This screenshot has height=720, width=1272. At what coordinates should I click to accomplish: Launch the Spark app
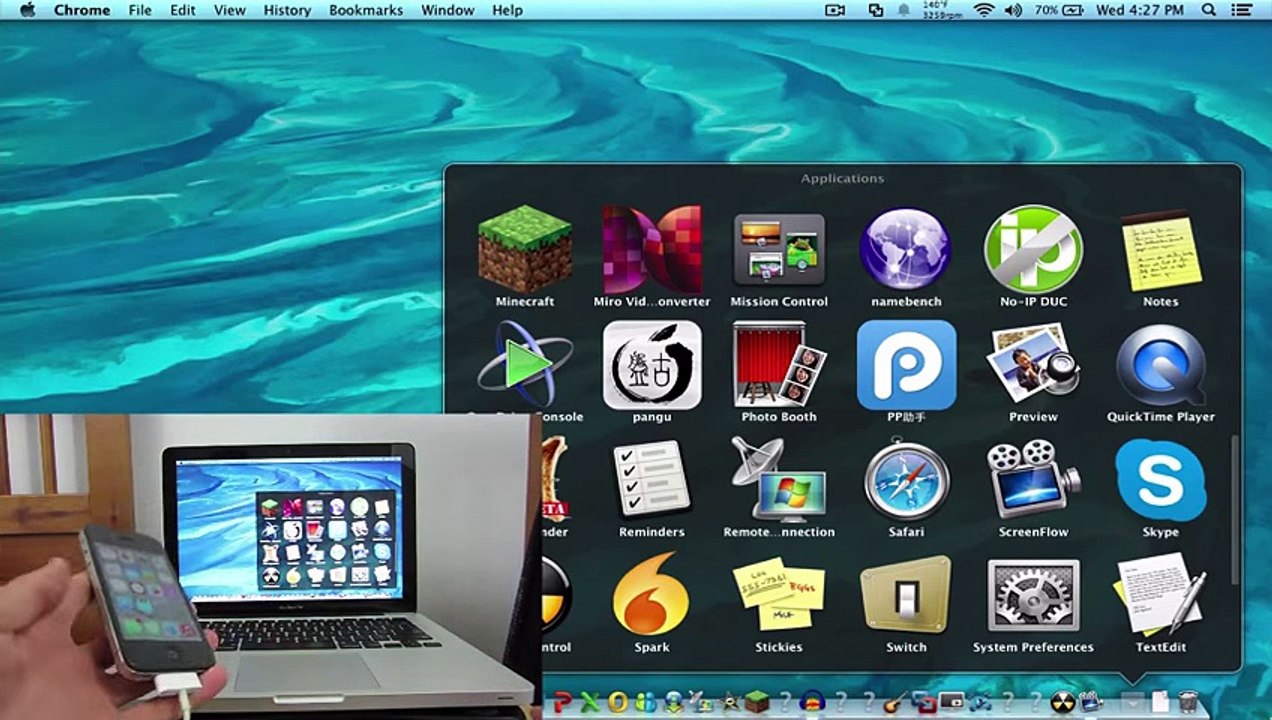[x=652, y=595]
